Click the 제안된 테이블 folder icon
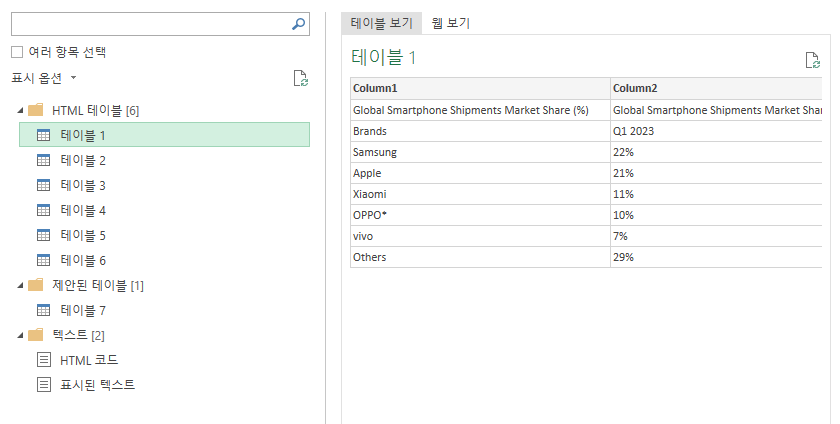Viewport: 840px width, 424px height. pyautogui.click(x=35, y=285)
